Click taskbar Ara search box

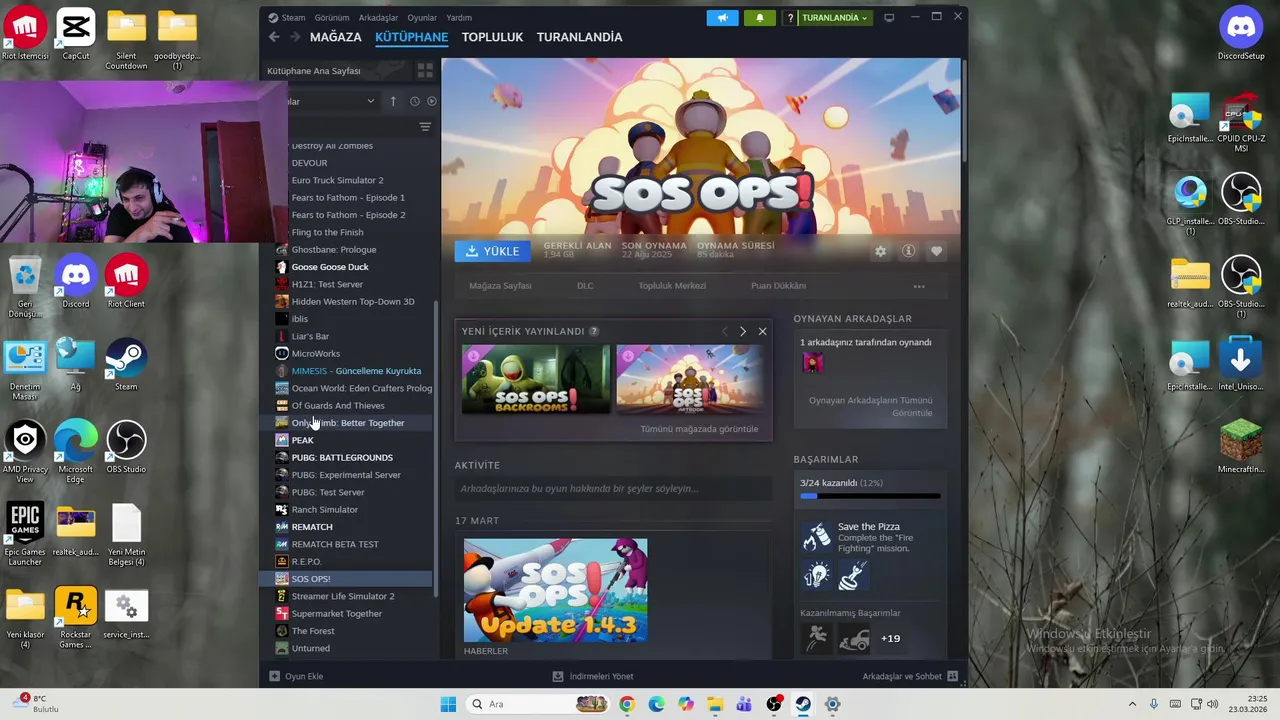(537, 704)
